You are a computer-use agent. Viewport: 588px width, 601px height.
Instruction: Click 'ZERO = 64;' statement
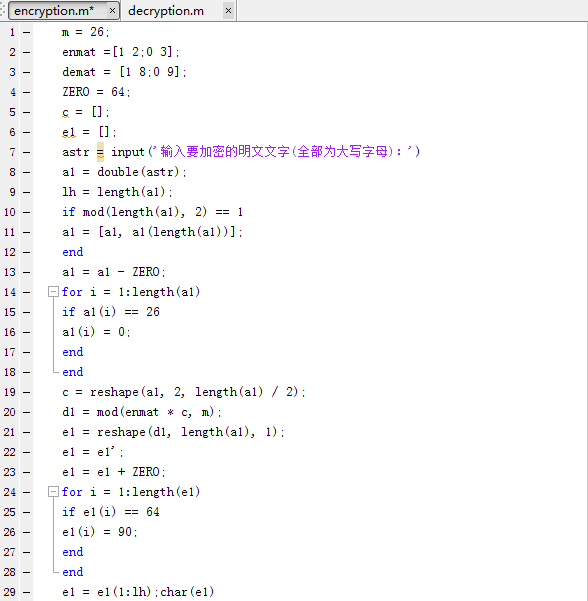(96, 92)
